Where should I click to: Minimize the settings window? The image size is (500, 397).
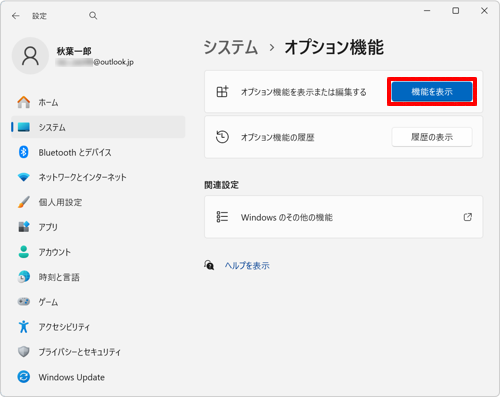coord(427,11)
